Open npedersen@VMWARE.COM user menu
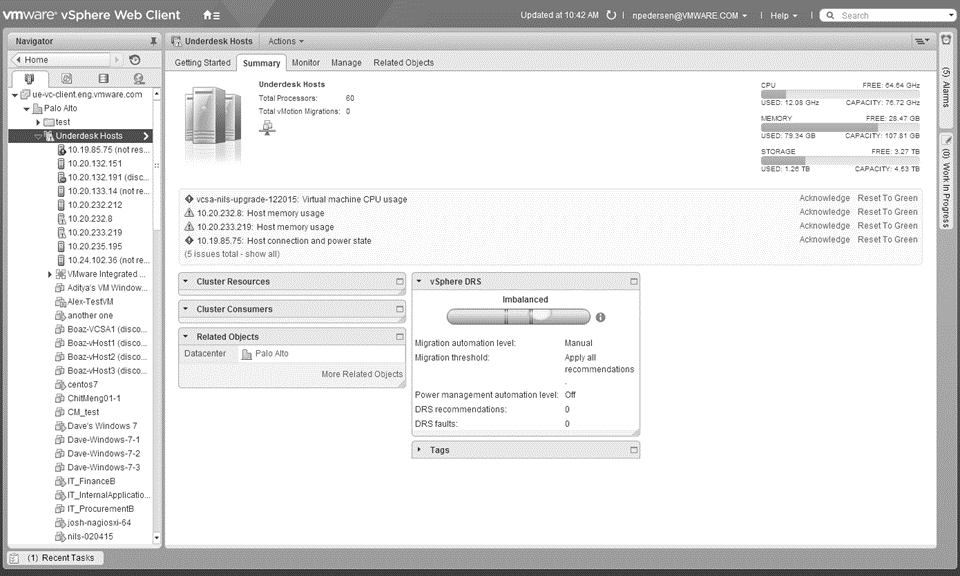 (689, 15)
